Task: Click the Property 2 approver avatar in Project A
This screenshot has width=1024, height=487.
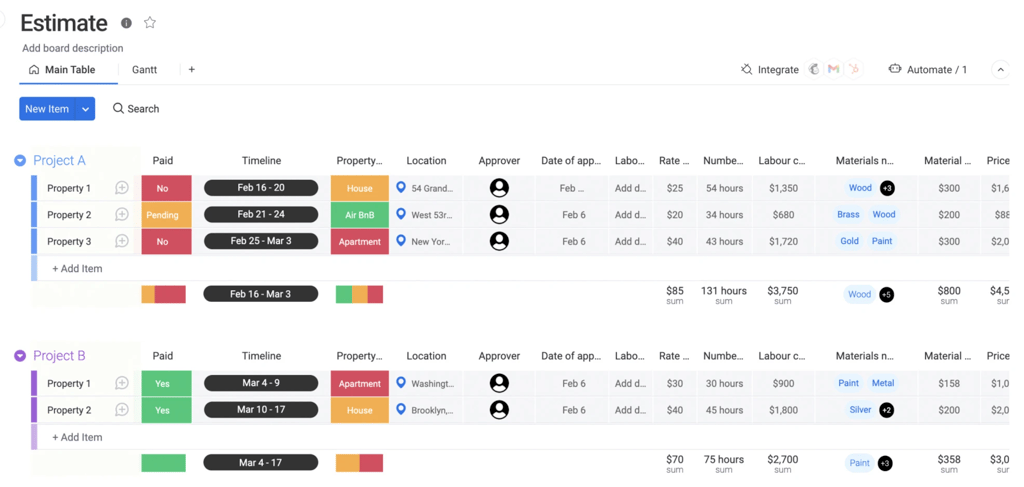Action: pyautogui.click(x=499, y=215)
